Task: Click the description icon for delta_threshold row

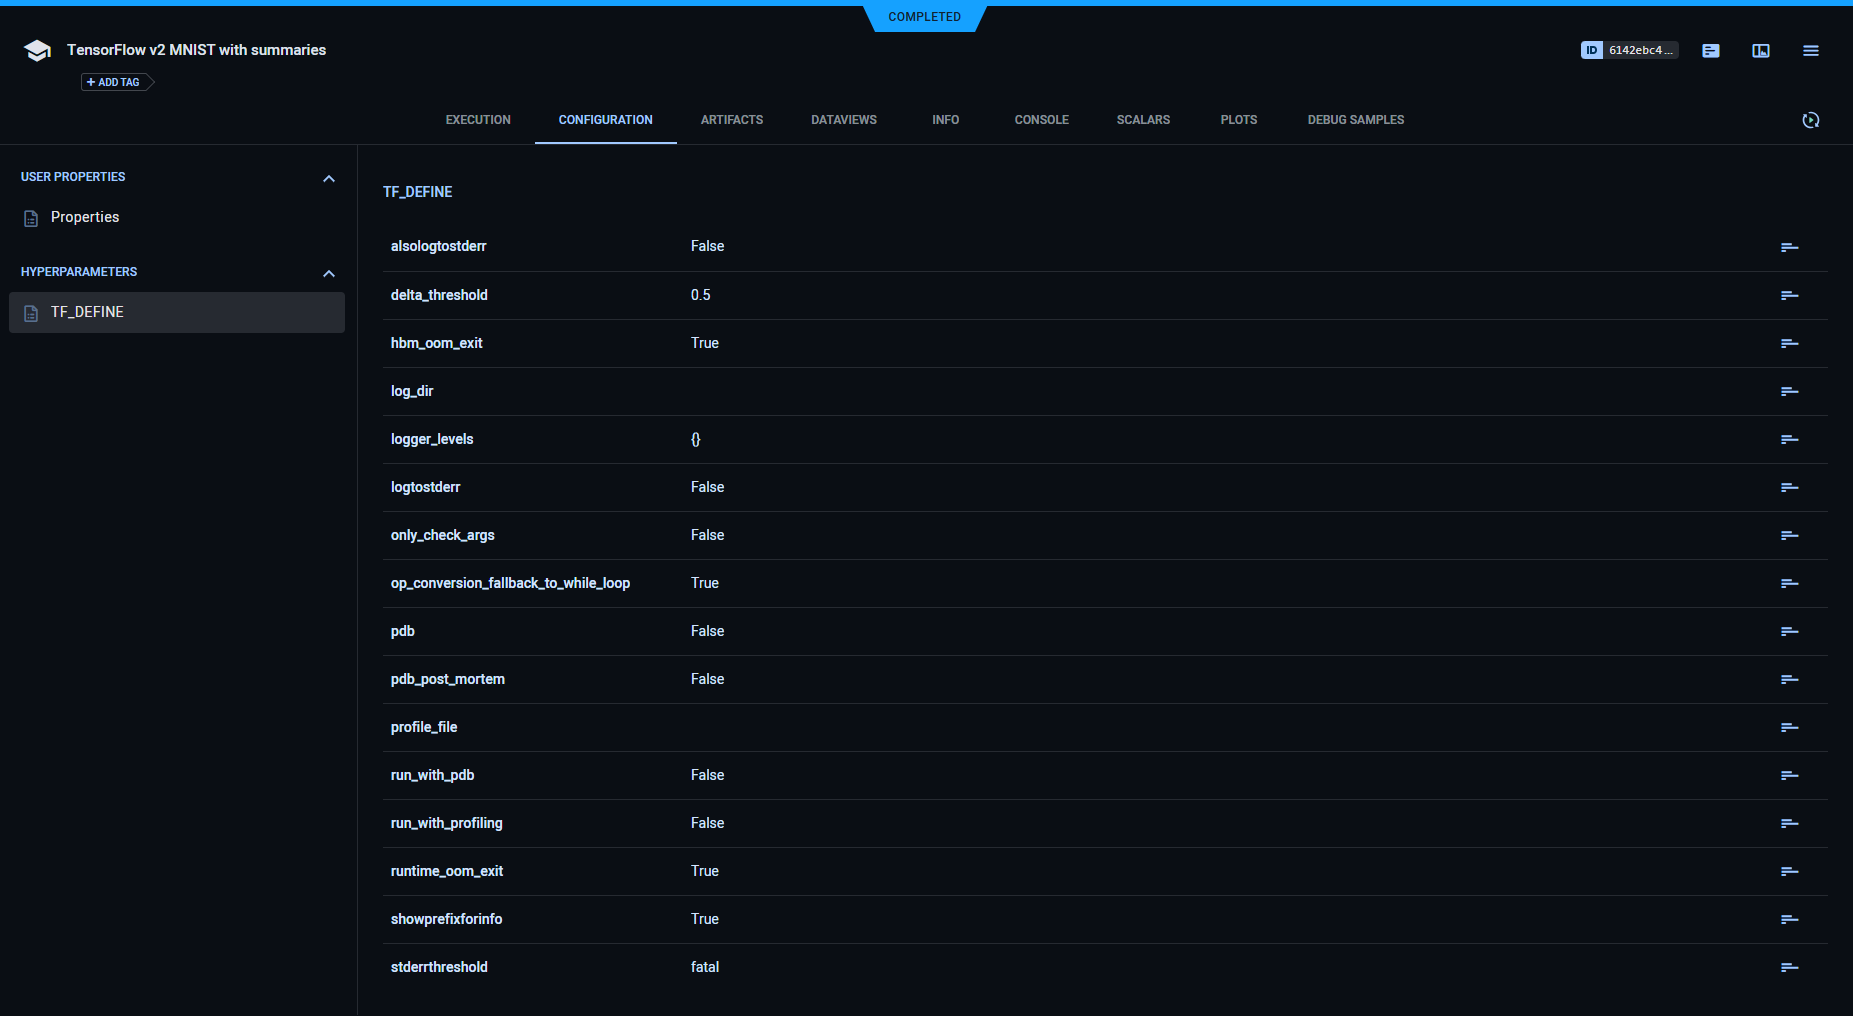Action: point(1789,295)
